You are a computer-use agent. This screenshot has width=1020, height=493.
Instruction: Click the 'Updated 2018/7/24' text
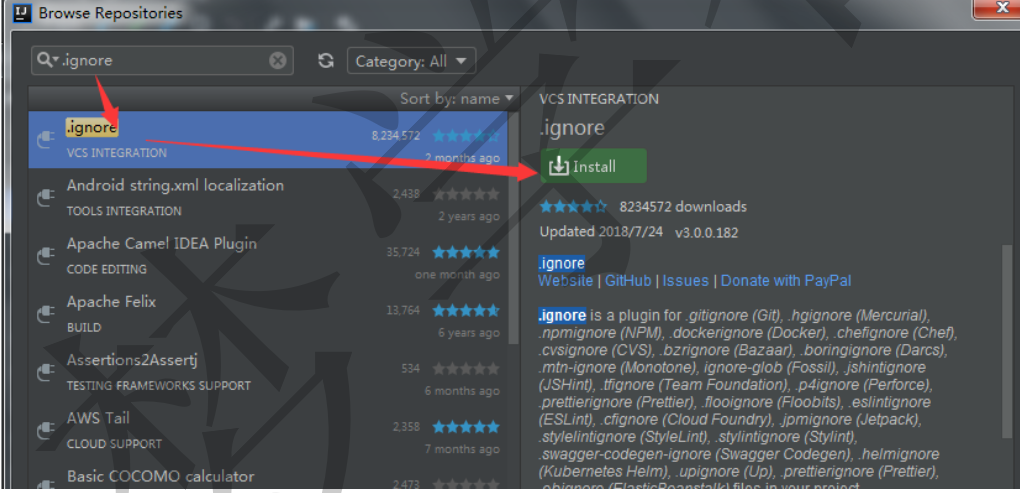pos(601,232)
